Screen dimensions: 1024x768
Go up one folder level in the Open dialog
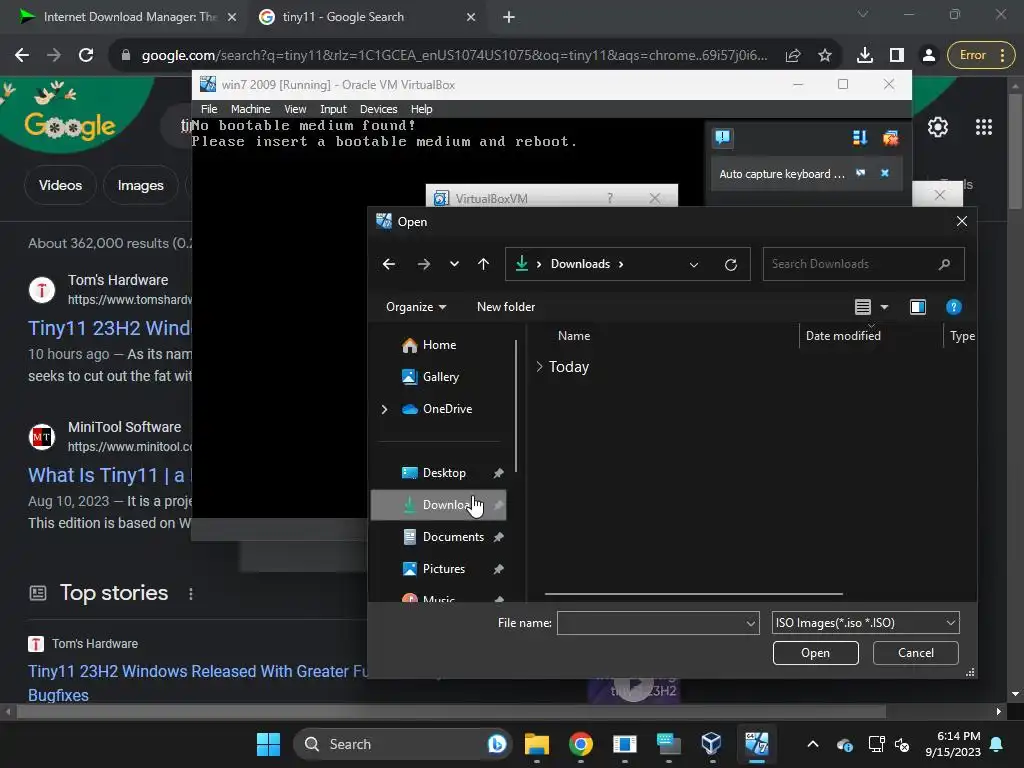[483, 264]
